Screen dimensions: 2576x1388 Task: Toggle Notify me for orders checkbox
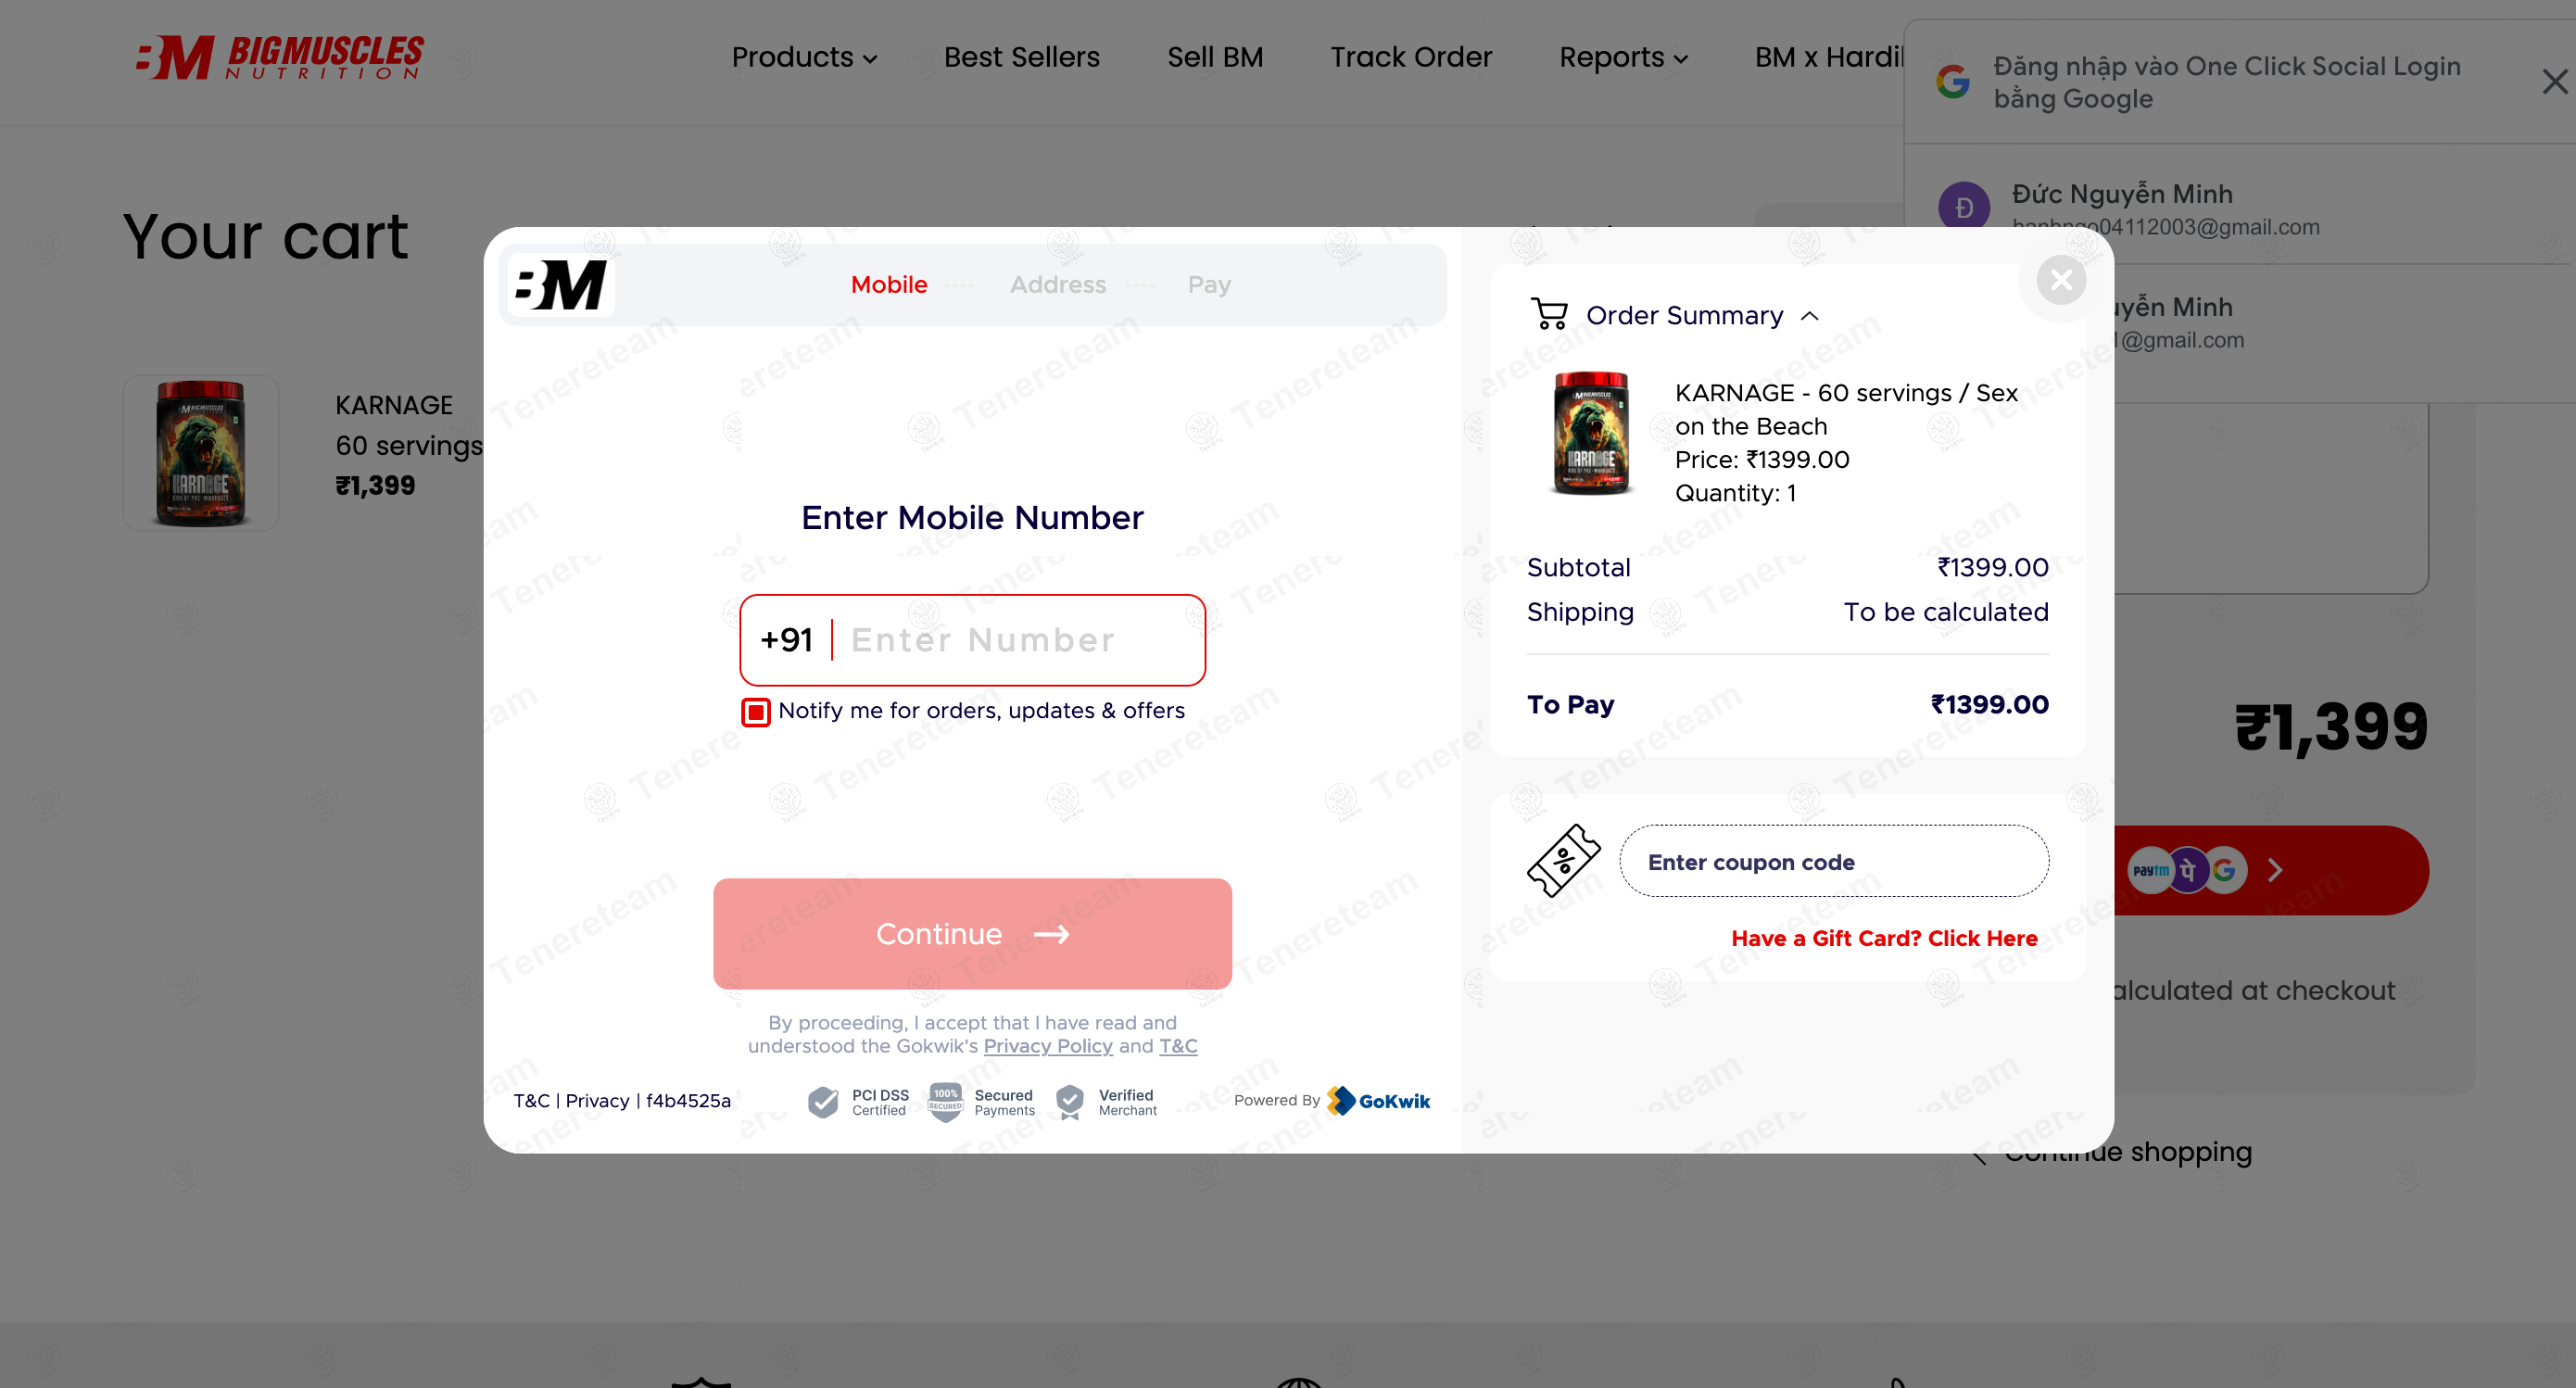tap(756, 711)
